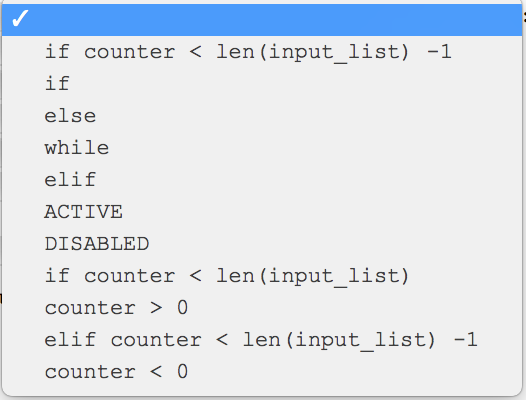Pick 'if counter < len(input_list)' without -1
Screen dimensions: 526x400
tap(262, 276)
